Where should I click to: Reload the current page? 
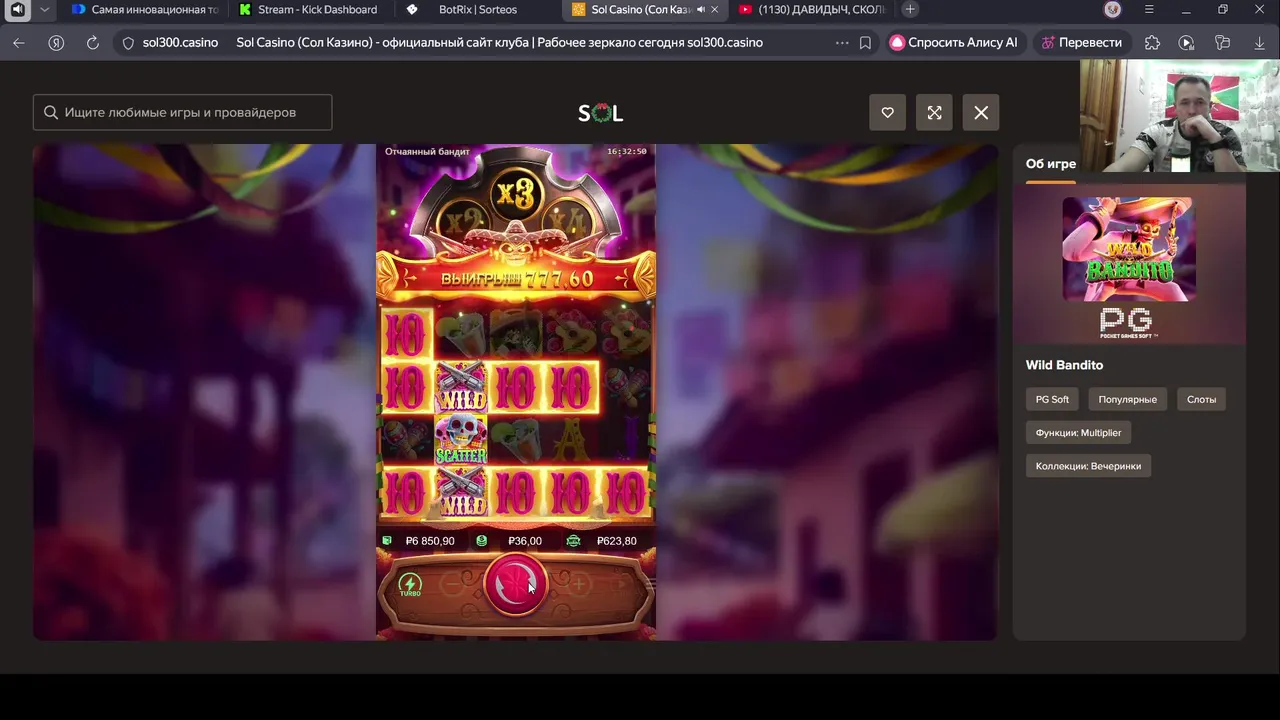click(93, 43)
